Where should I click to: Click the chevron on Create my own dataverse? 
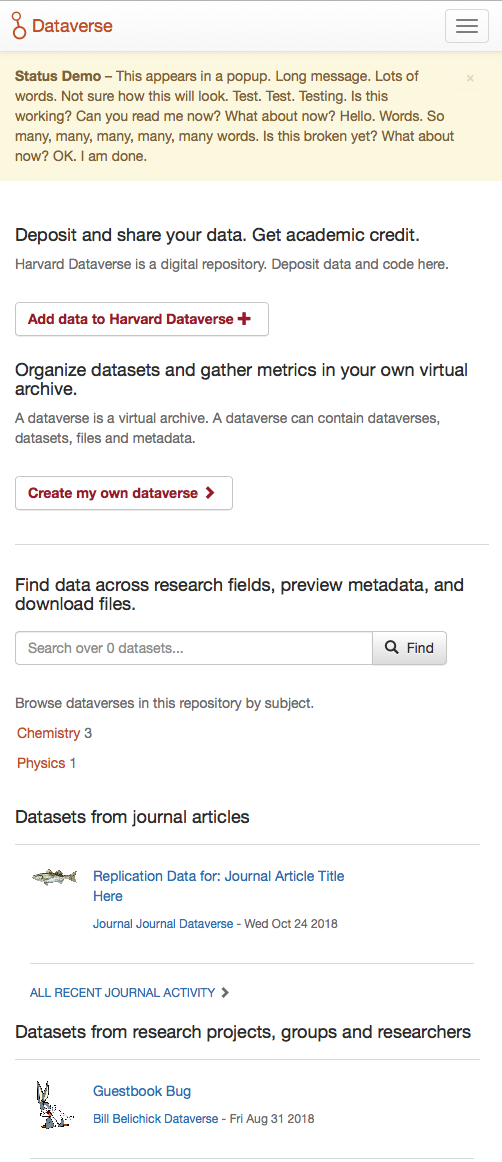pos(210,493)
